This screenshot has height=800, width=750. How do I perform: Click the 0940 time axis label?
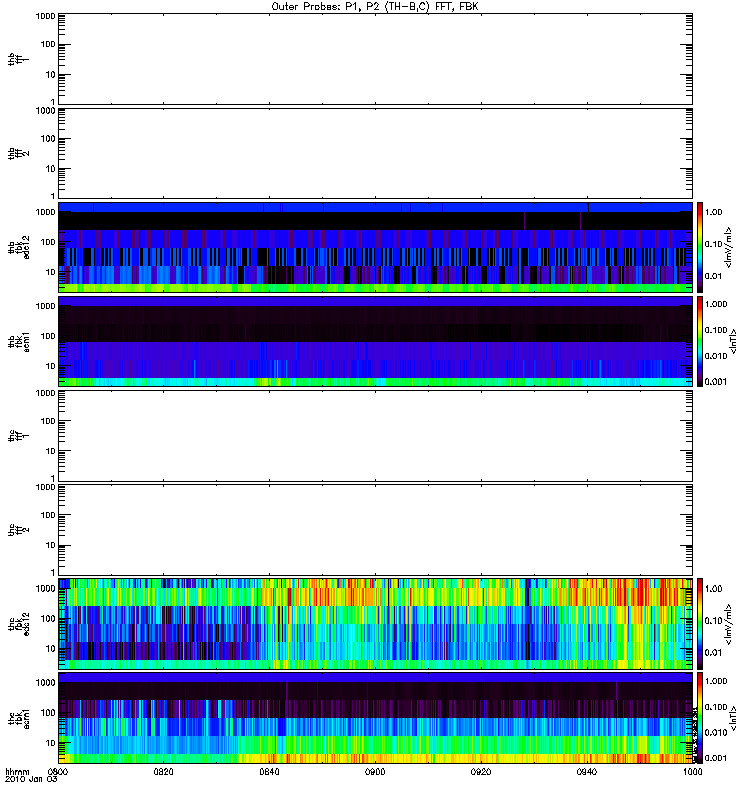tap(587, 772)
